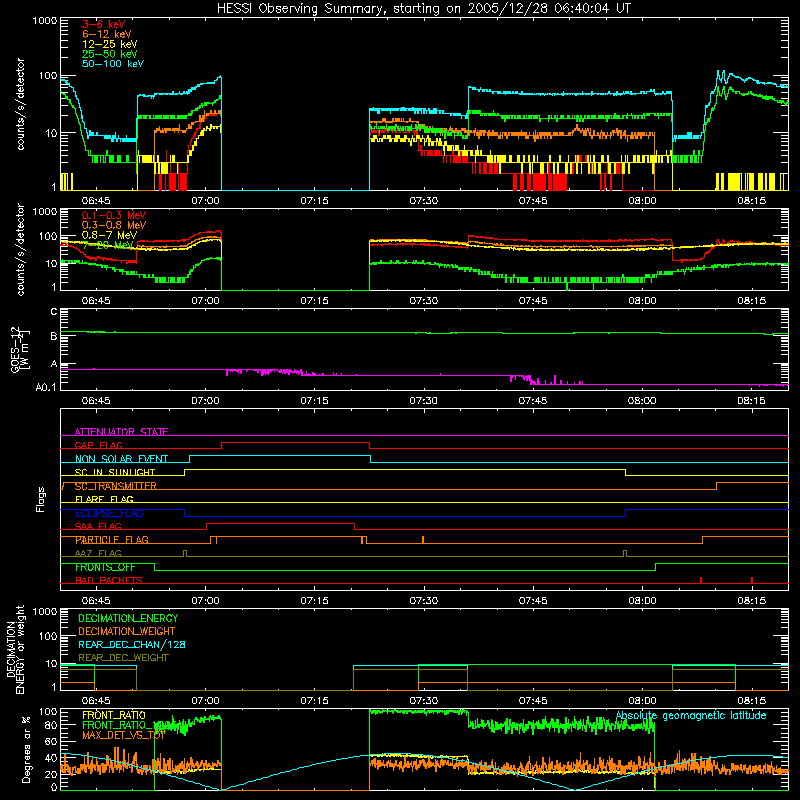This screenshot has width=800, height=800.
Task: Select the 'SAA_FLAG' label
Action: (x=98, y=526)
